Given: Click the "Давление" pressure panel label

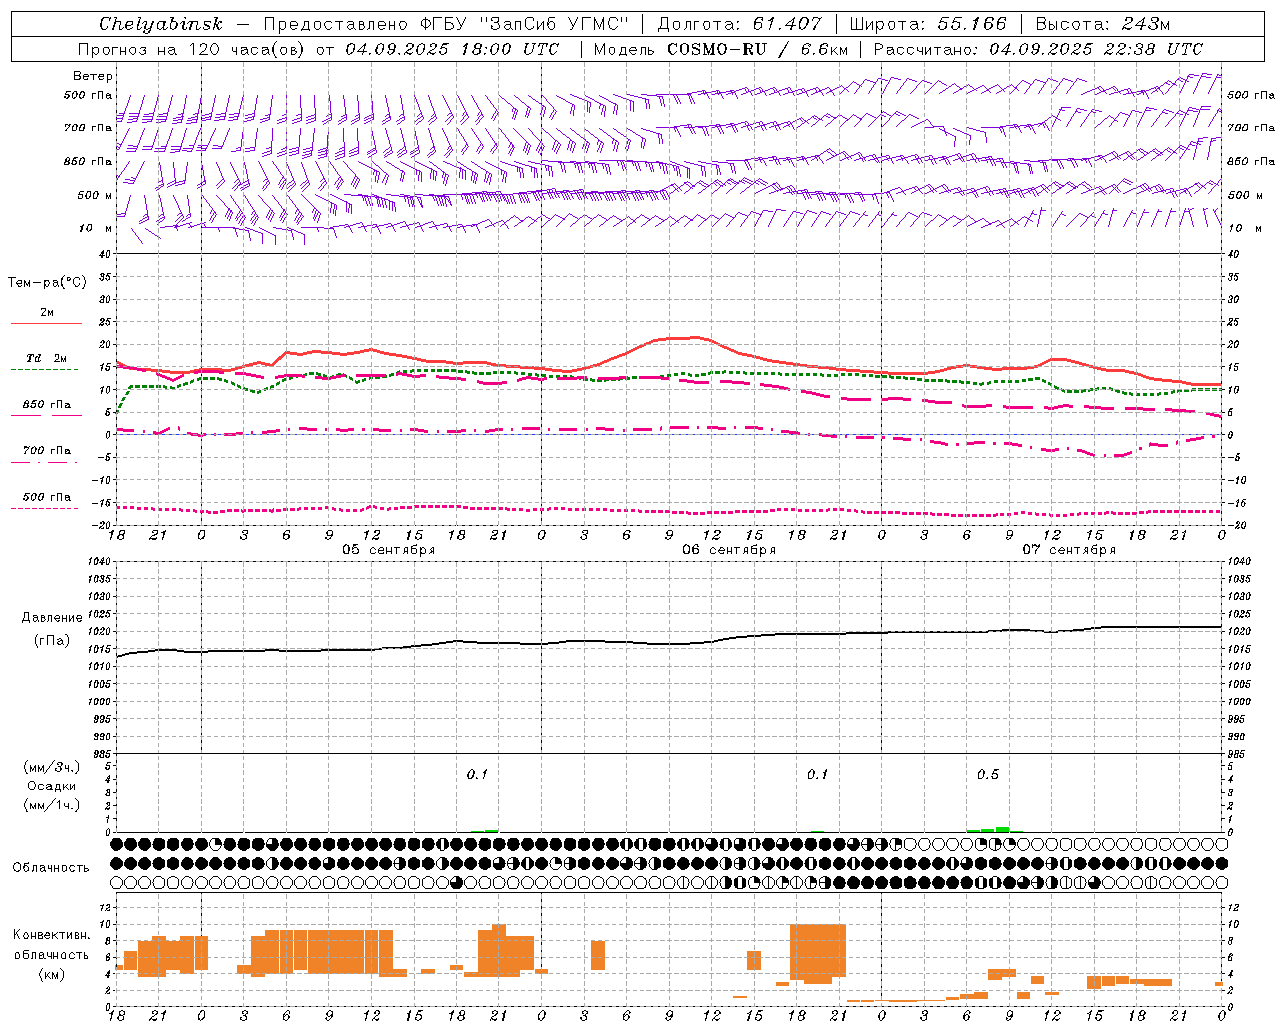Looking at the screenshot, I should [52, 618].
